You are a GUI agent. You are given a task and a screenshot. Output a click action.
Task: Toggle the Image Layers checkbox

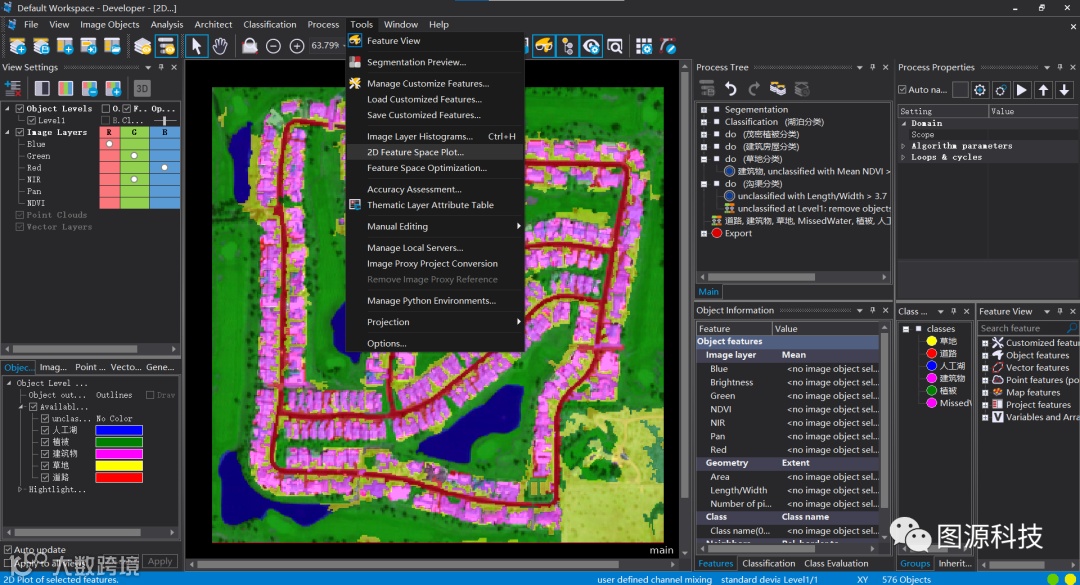pyautogui.click(x=19, y=132)
